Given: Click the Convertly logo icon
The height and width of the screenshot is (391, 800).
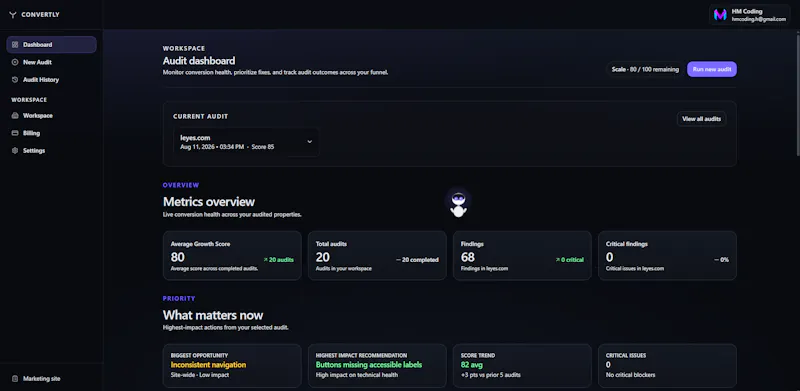Looking at the screenshot, I should coord(13,15).
